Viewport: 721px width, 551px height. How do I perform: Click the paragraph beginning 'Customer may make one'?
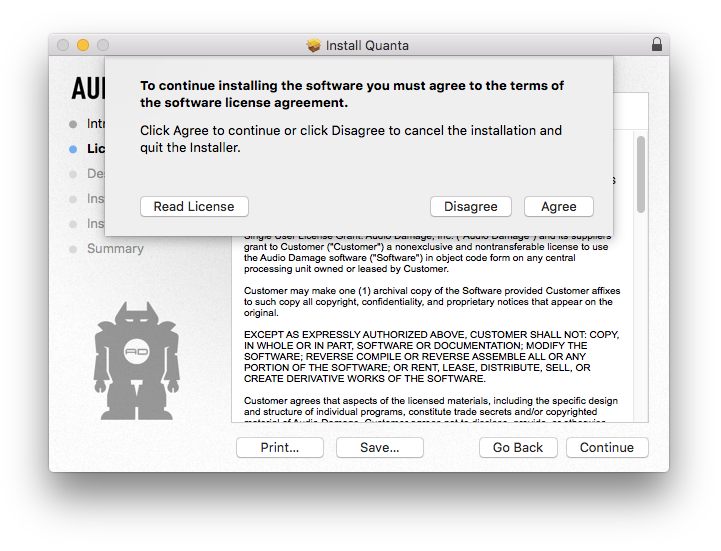pyautogui.click(x=432, y=302)
